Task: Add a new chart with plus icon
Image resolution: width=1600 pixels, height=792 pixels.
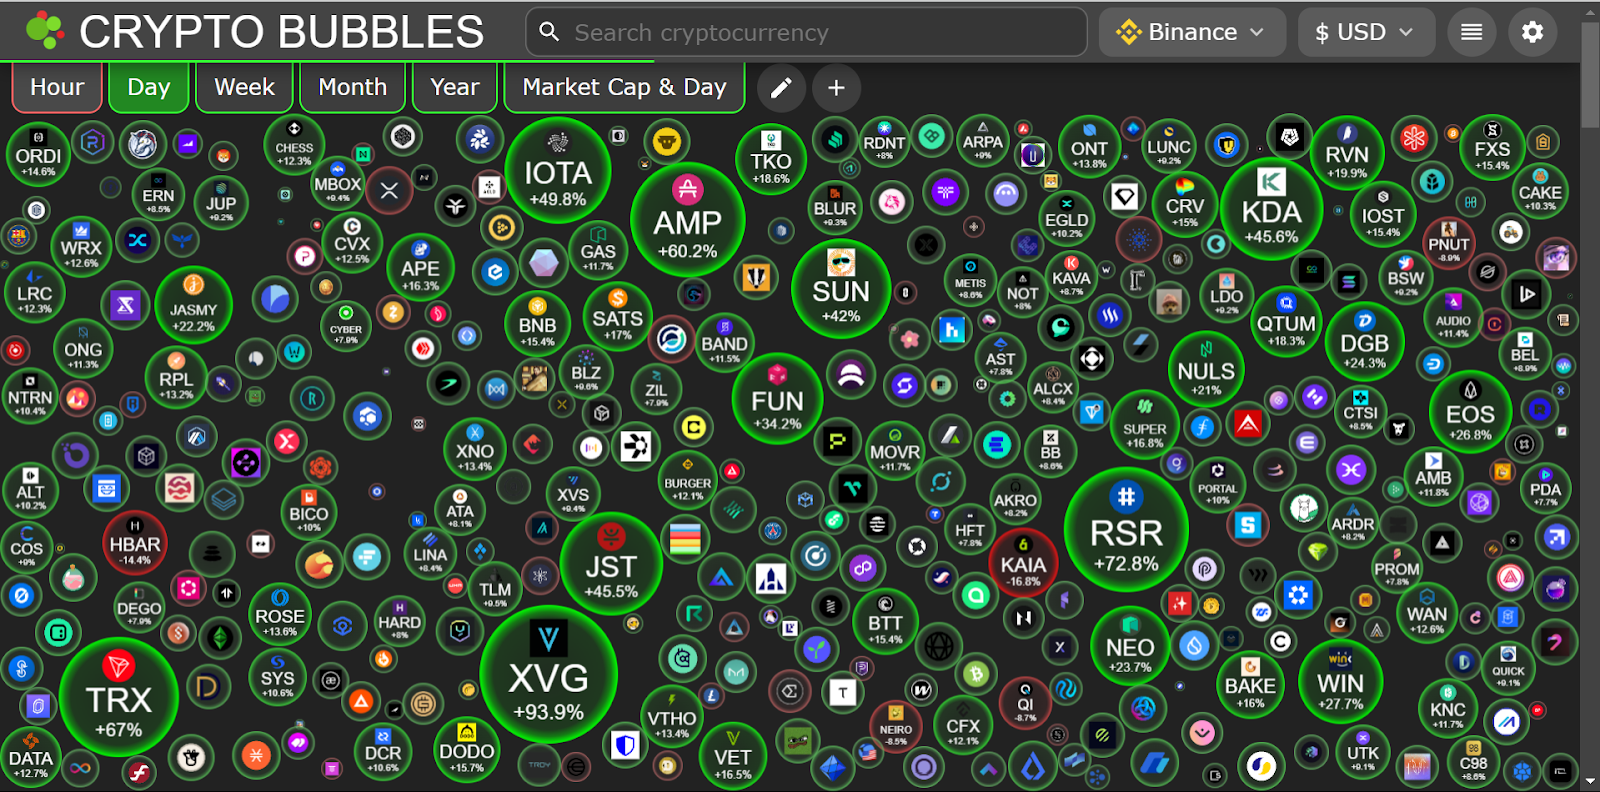Action: click(836, 88)
